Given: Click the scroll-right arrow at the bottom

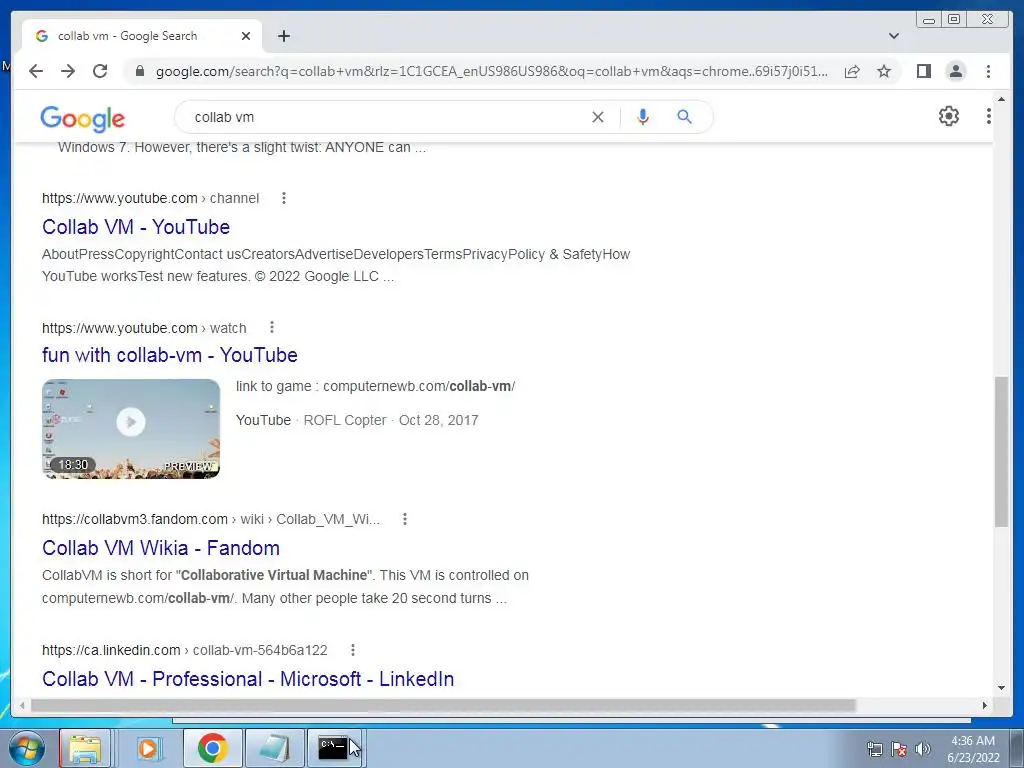Looking at the screenshot, I should (x=985, y=705).
